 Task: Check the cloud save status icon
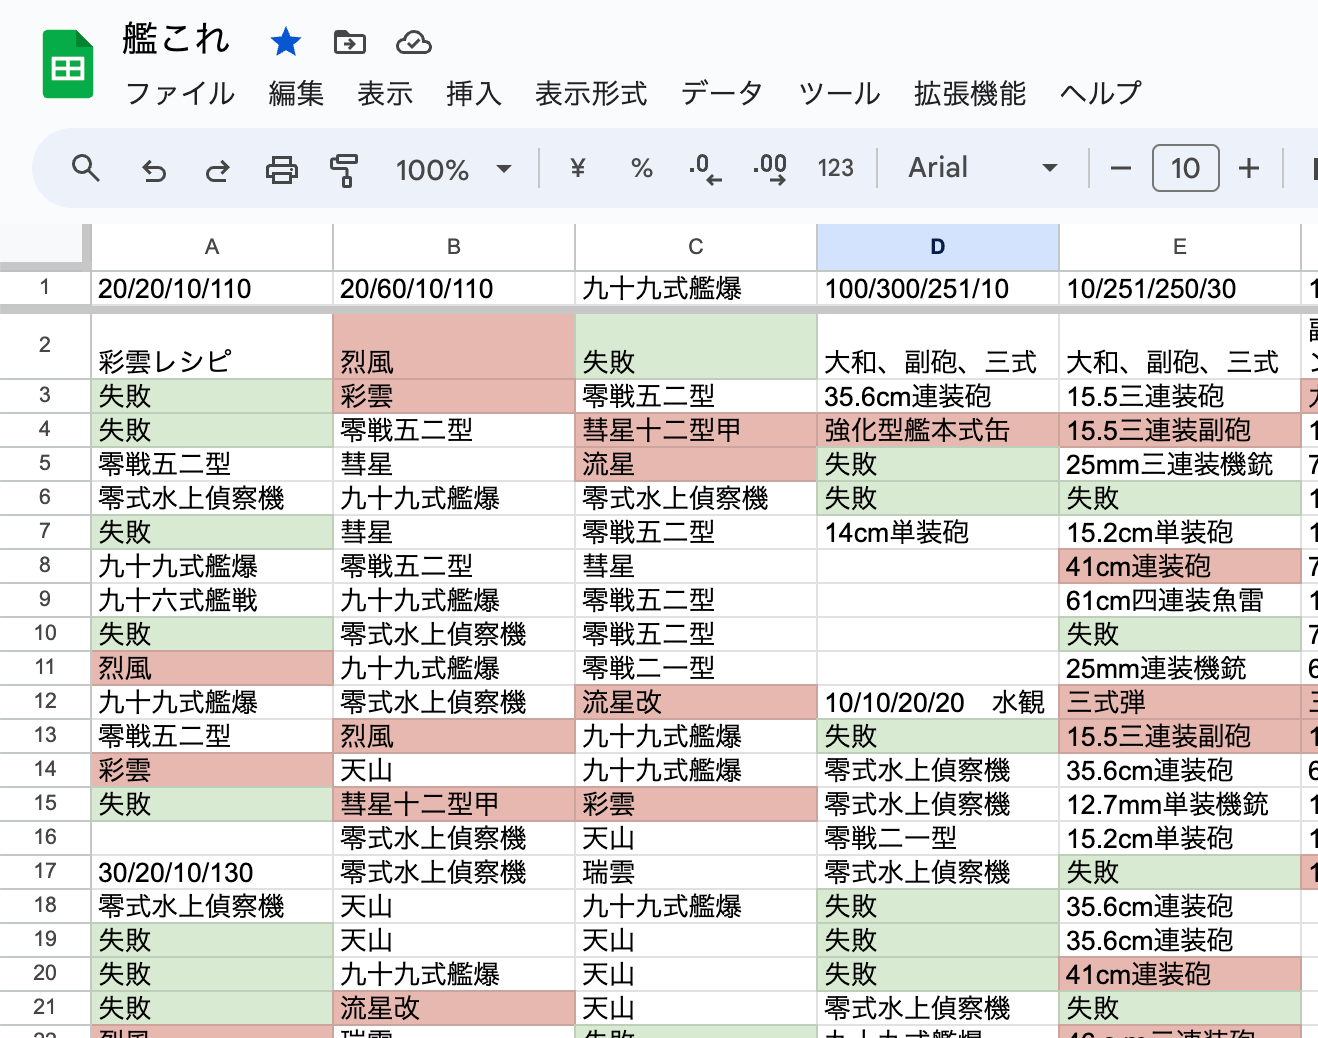(x=414, y=42)
